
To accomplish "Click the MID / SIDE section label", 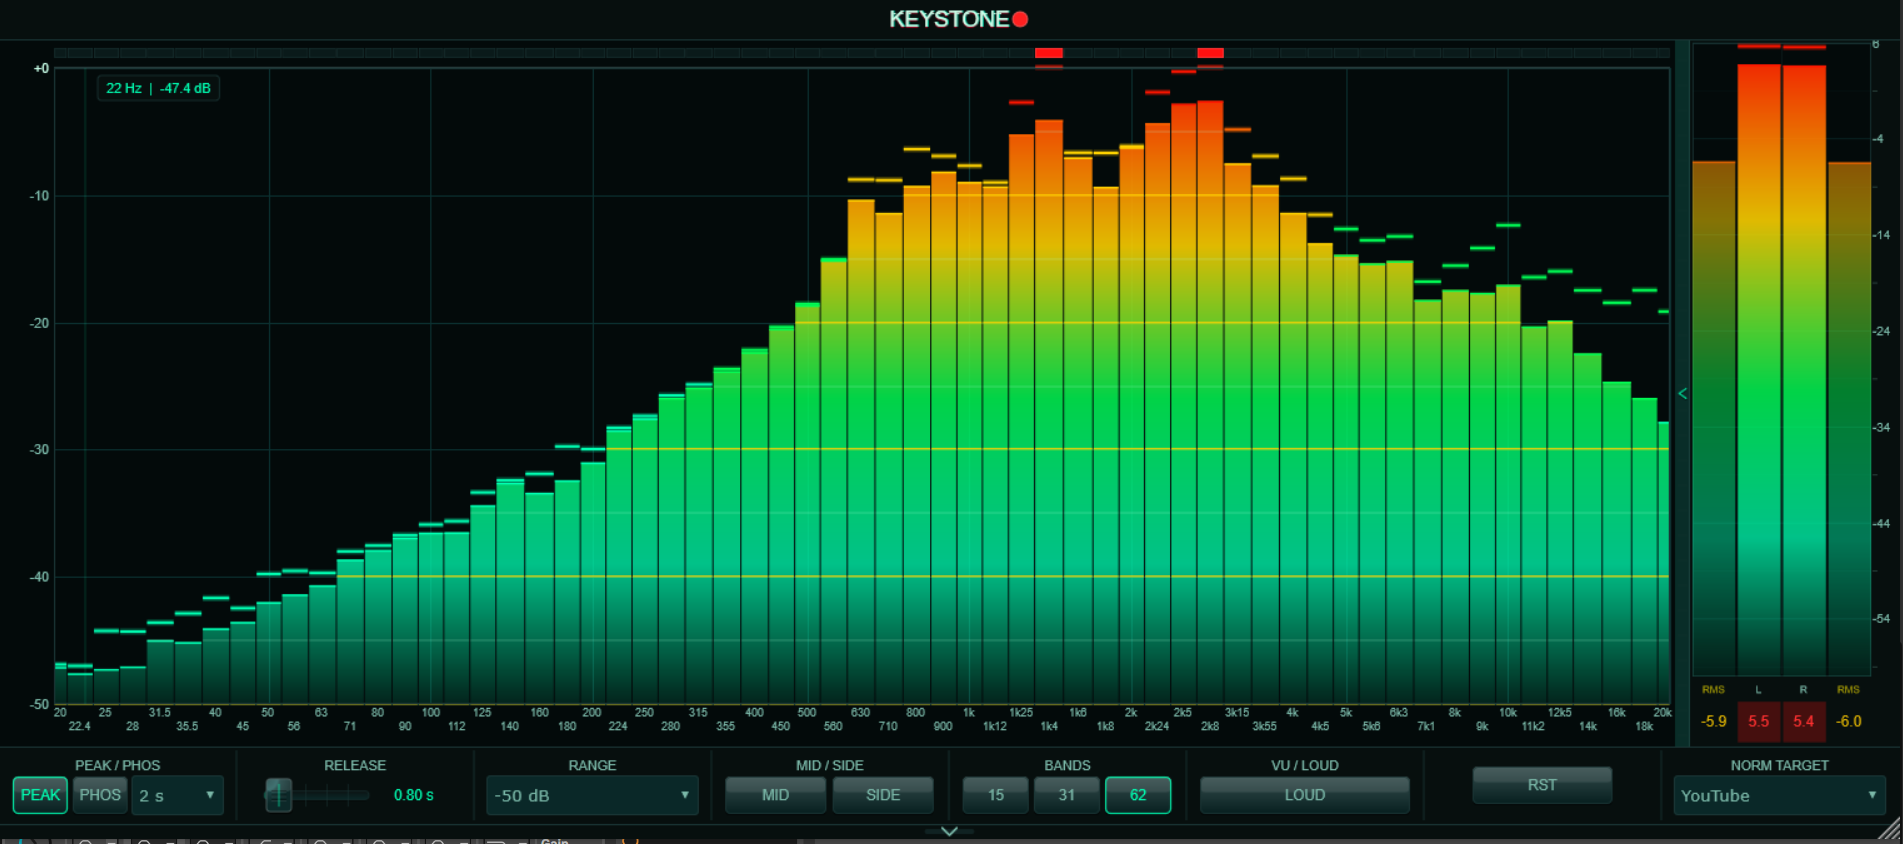I will point(829,765).
